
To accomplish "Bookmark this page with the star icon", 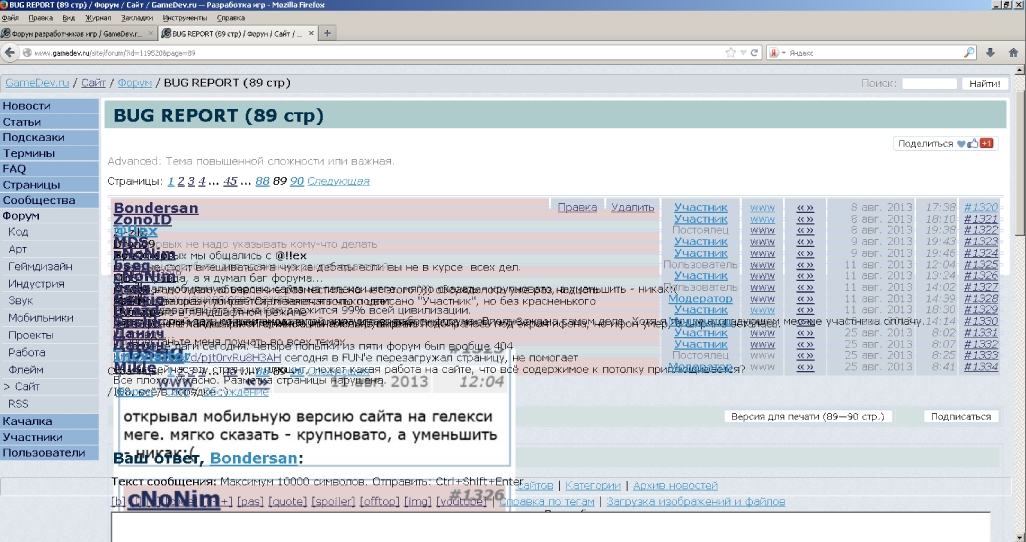I will tap(730, 52).
